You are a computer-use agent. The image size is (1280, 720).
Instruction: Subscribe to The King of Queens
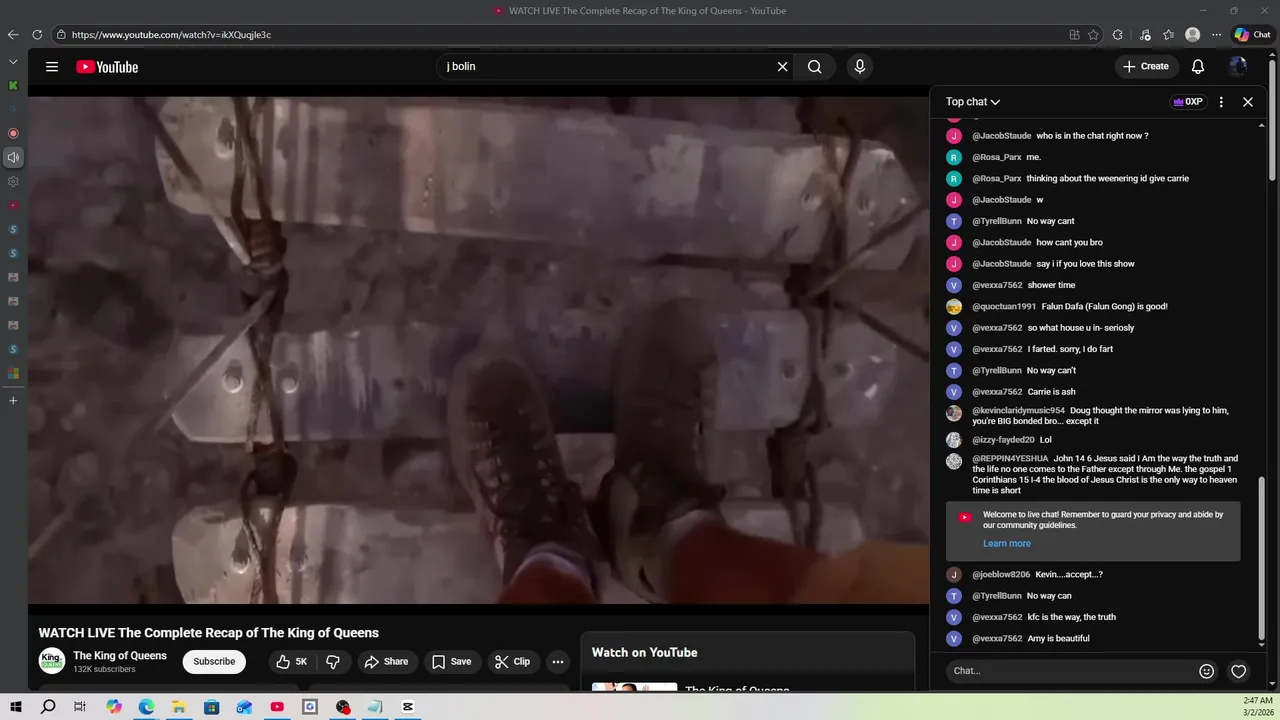tap(214, 662)
